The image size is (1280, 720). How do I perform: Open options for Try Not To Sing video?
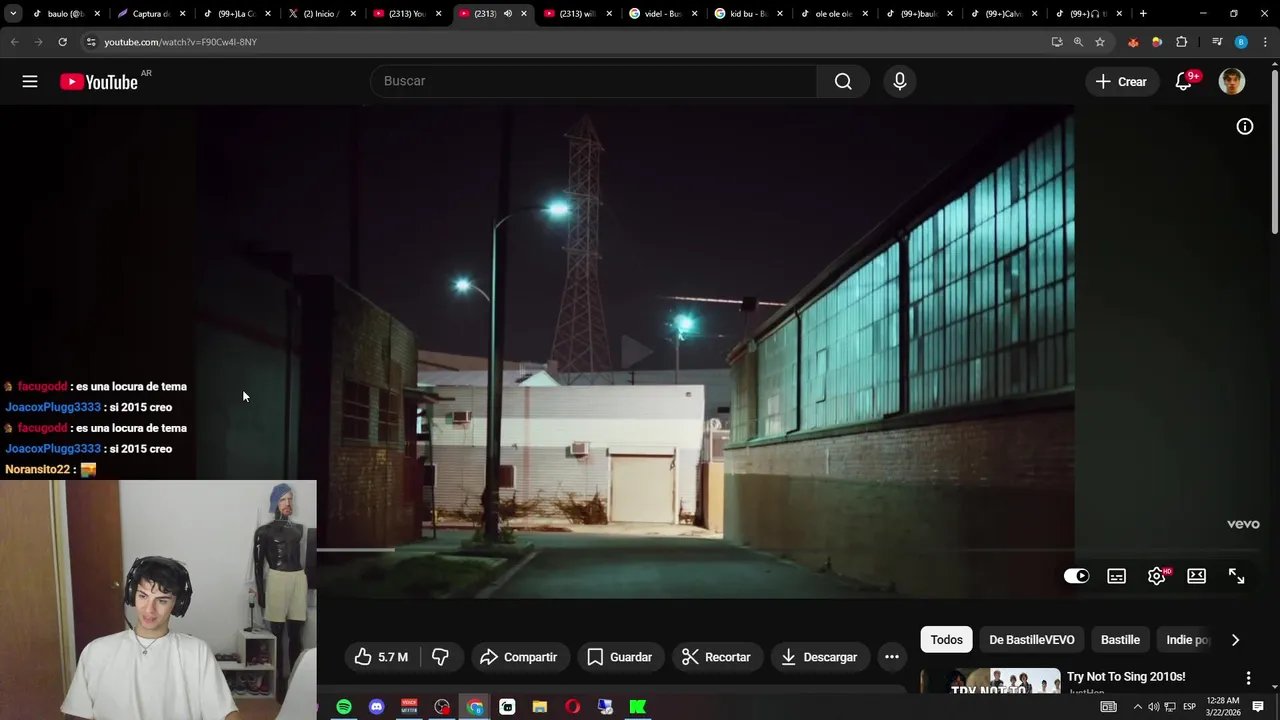pyautogui.click(x=1248, y=678)
